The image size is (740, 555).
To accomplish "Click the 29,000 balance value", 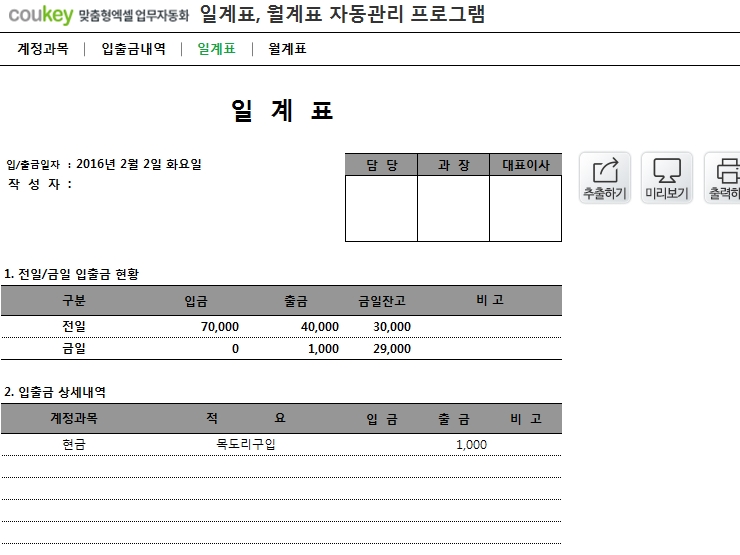I will [x=392, y=349].
